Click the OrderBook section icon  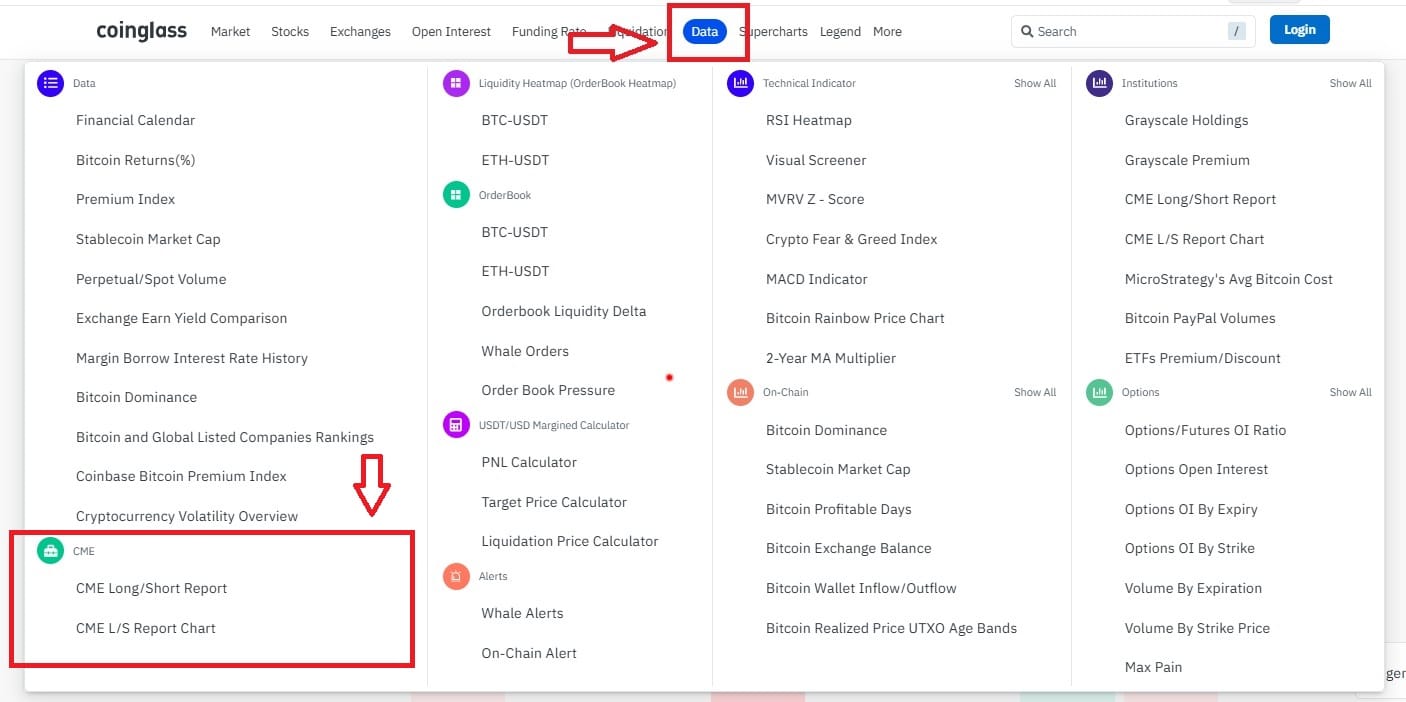point(456,195)
